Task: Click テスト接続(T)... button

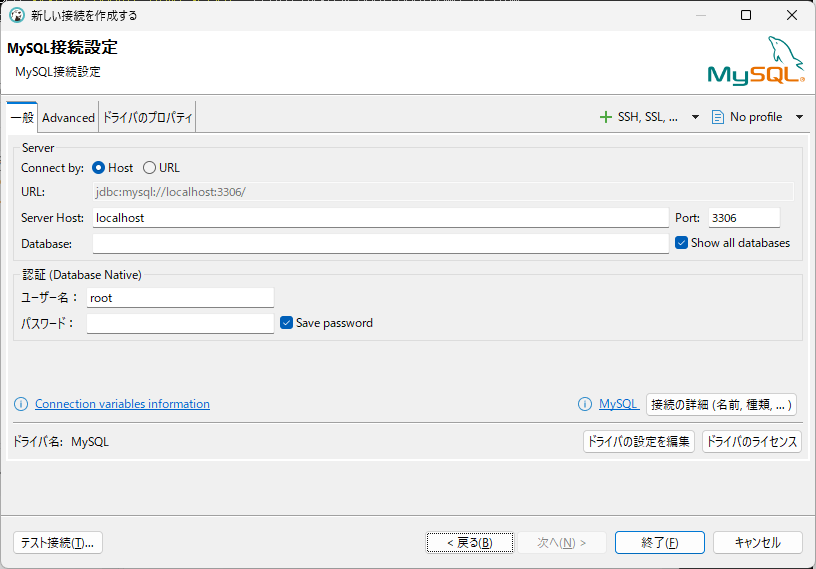Action: point(58,542)
